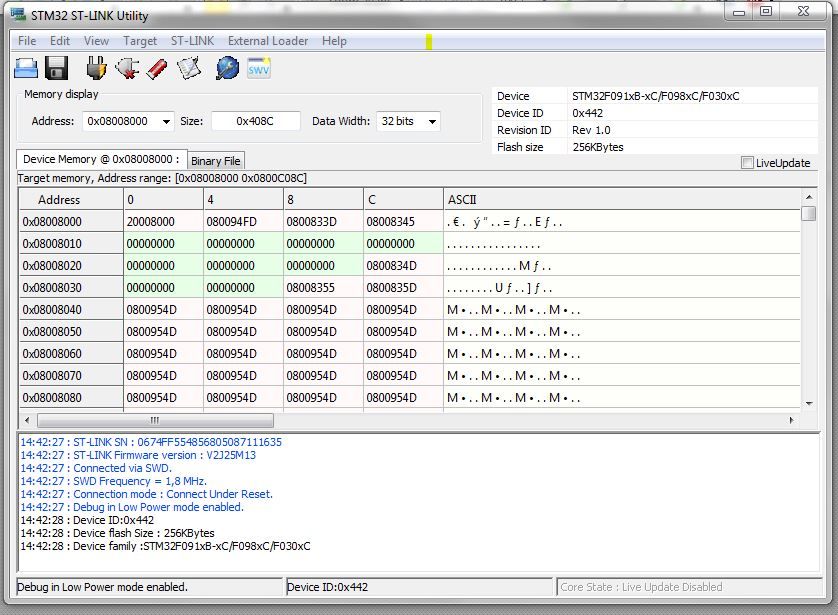
Task: Select cell 080094FD in the memory table
Action: point(244,221)
